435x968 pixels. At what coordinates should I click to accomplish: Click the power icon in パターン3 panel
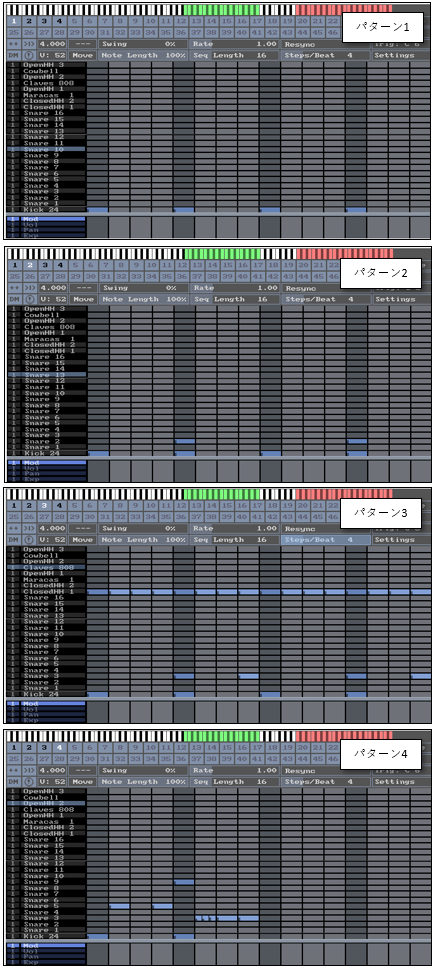tap(29, 540)
